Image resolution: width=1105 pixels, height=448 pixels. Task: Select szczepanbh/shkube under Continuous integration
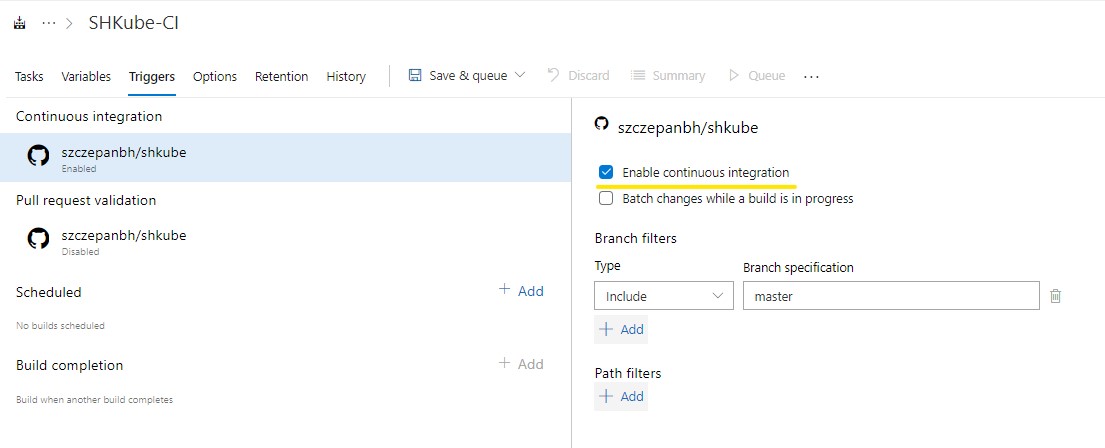tap(285, 158)
